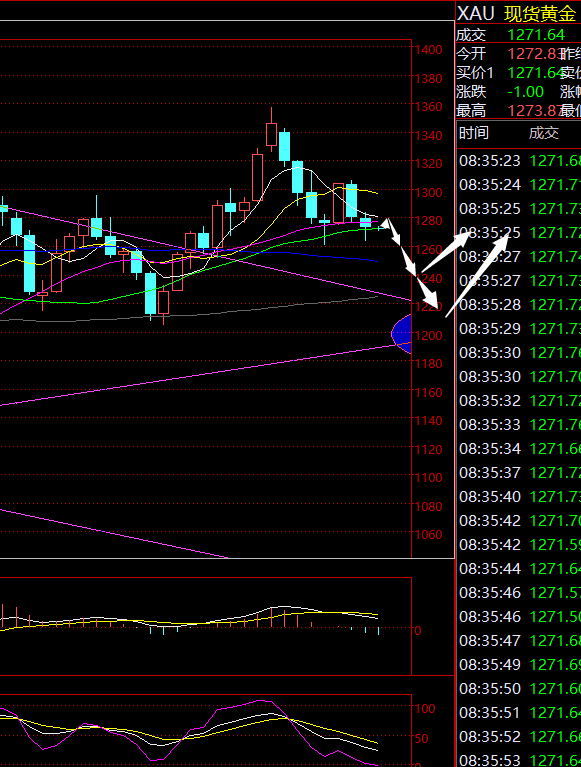Click the 100 level label in oscillator panel
581x767 pixels.
(425, 708)
